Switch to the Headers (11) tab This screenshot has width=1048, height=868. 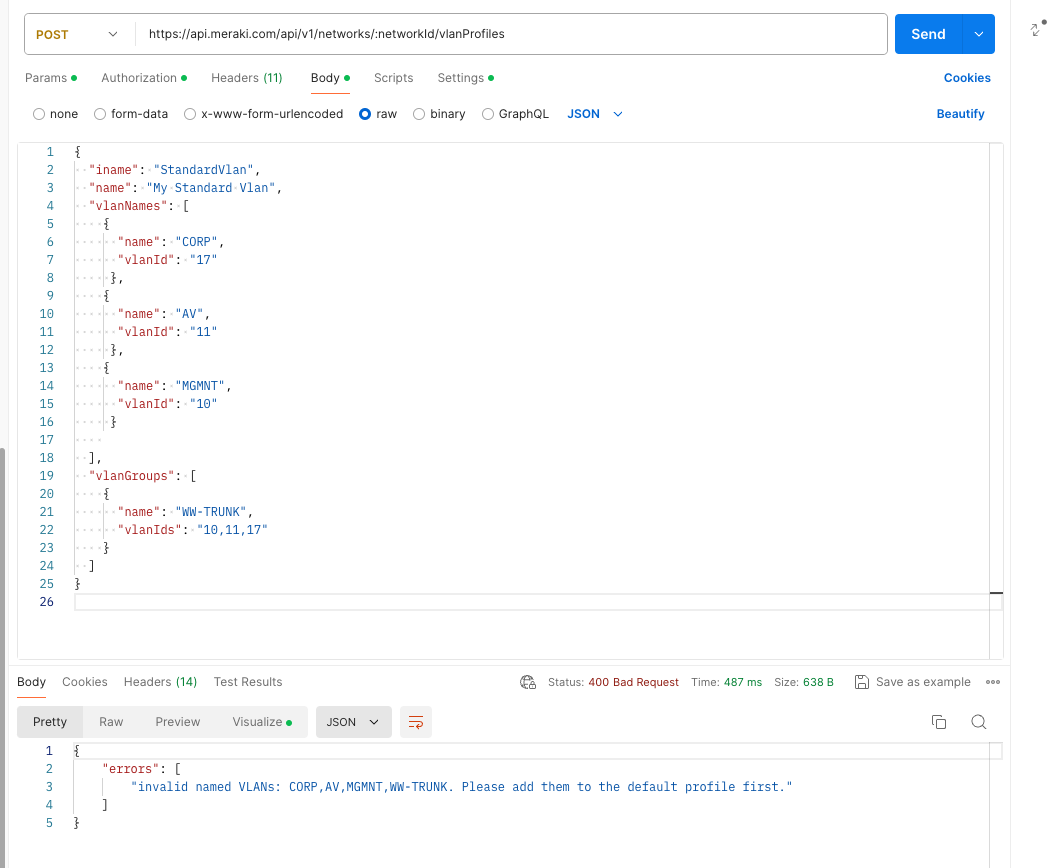point(247,77)
